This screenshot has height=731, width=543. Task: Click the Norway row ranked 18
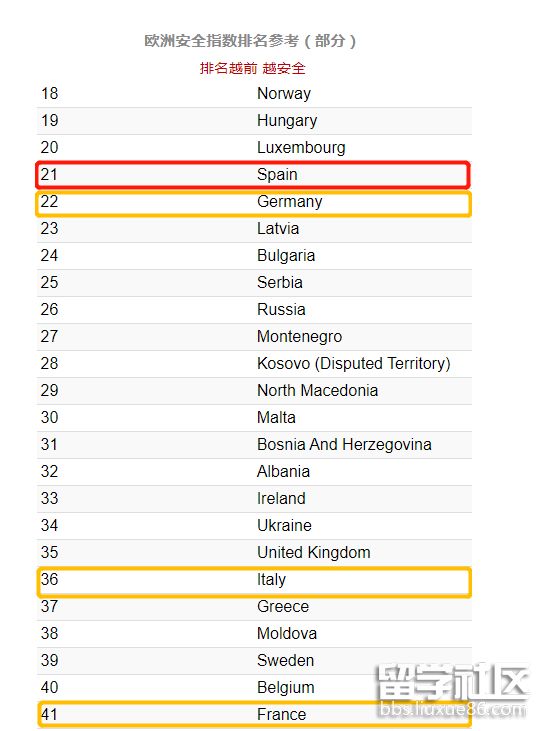pos(254,94)
